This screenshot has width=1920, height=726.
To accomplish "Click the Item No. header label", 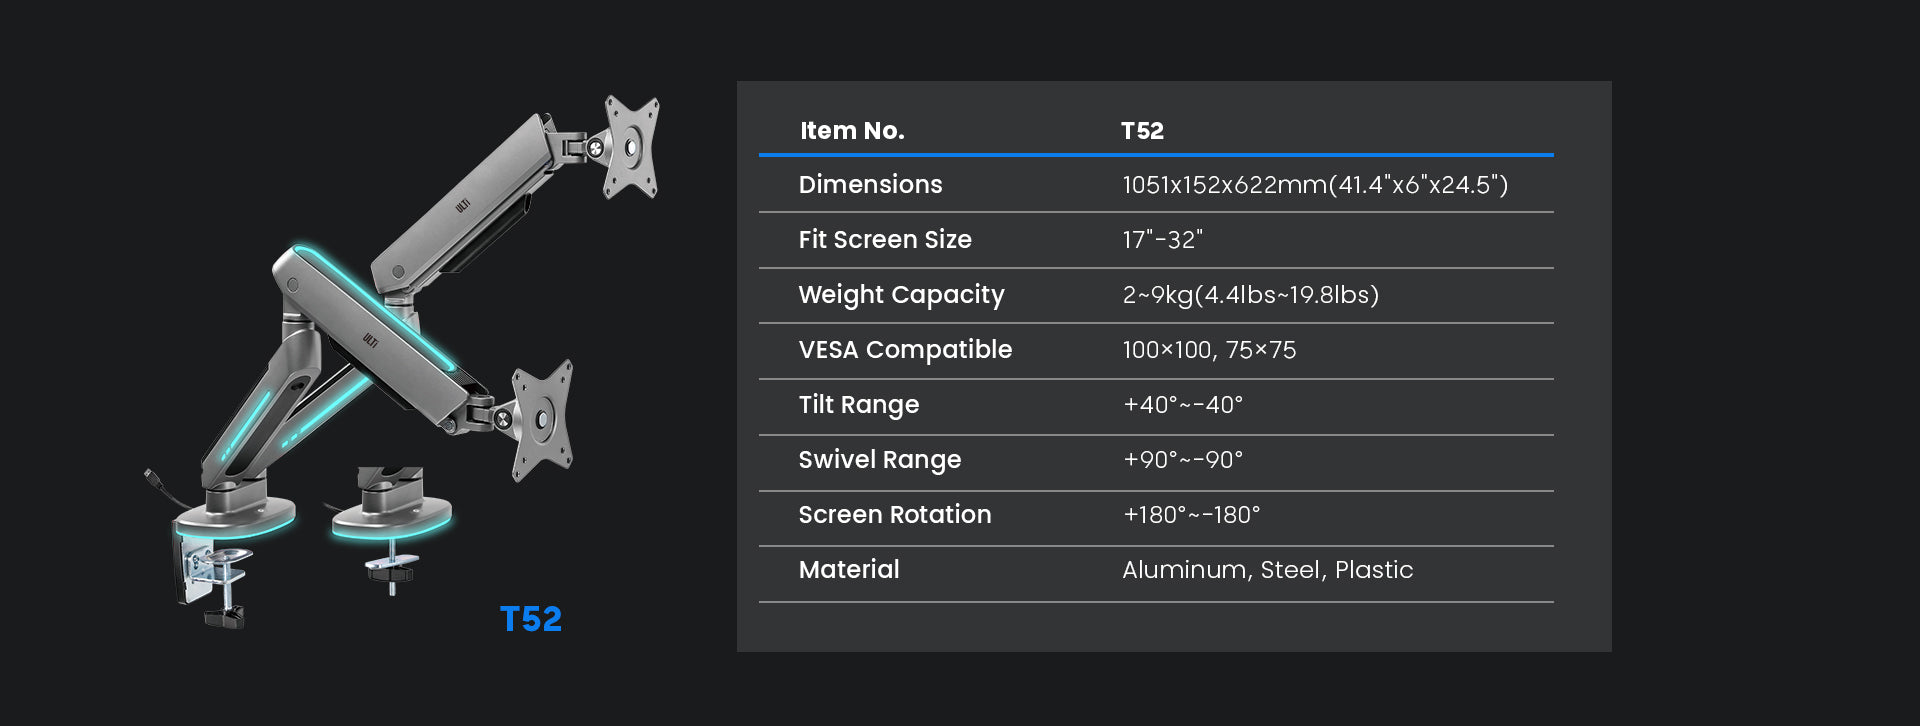I will pos(852,131).
